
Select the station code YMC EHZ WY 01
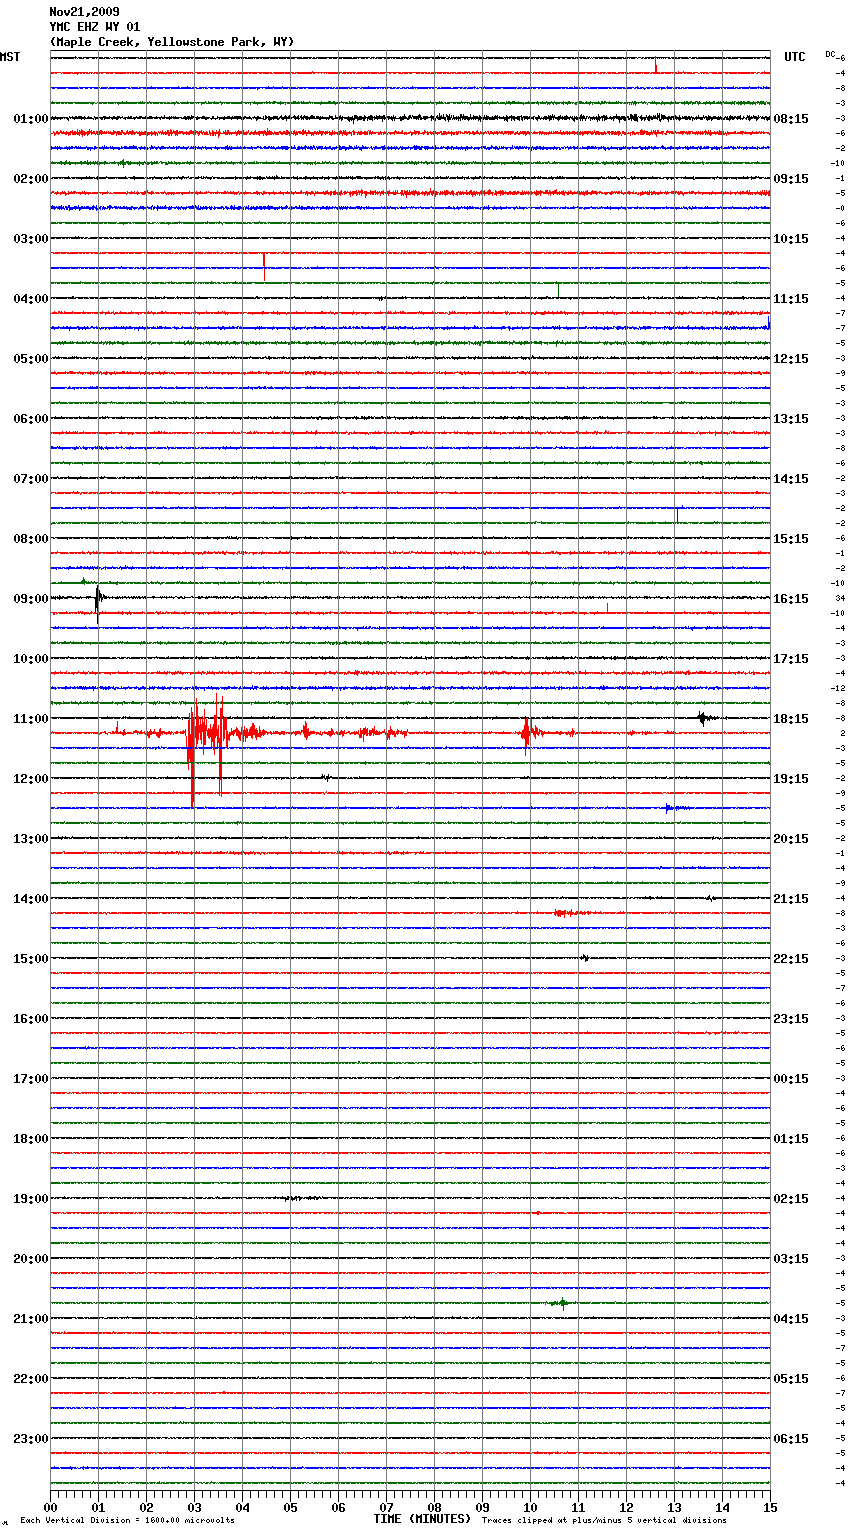pyautogui.click(x=95, y=27)
